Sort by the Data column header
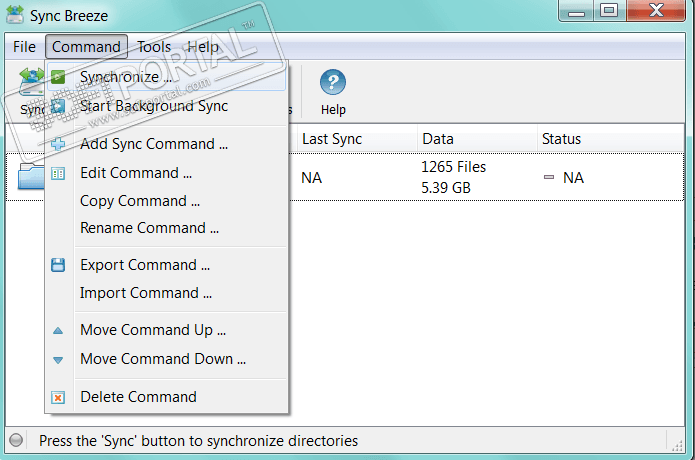Viewport: 695px width, 460px height. click(438, 139)
